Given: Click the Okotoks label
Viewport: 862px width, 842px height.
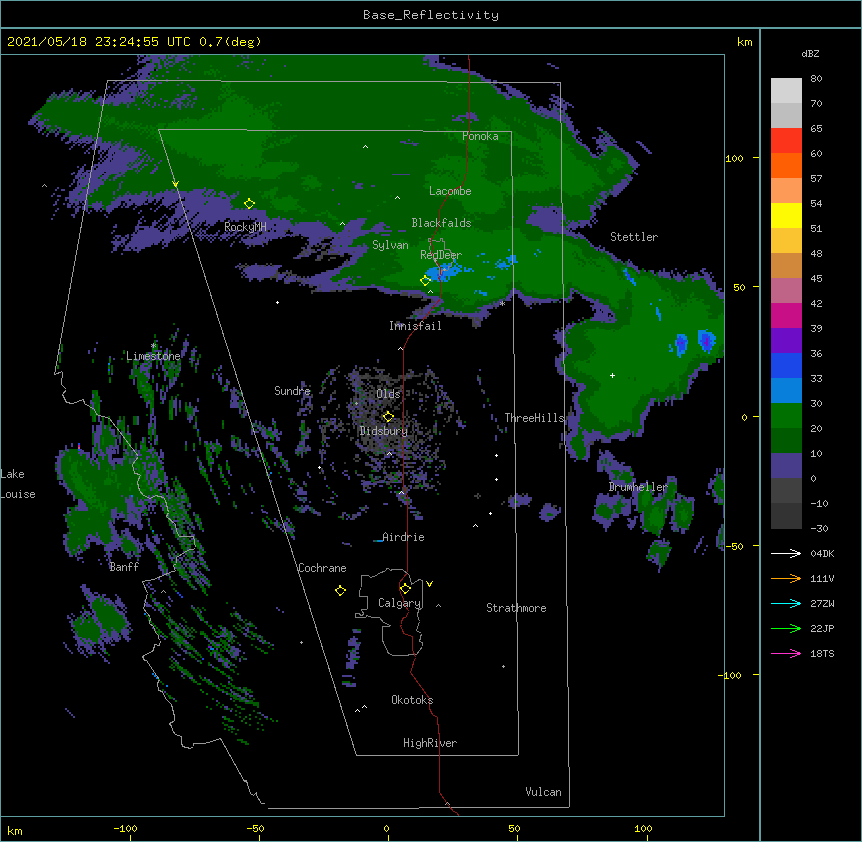Looking at the screenshot, I should [x=412, y=700].
